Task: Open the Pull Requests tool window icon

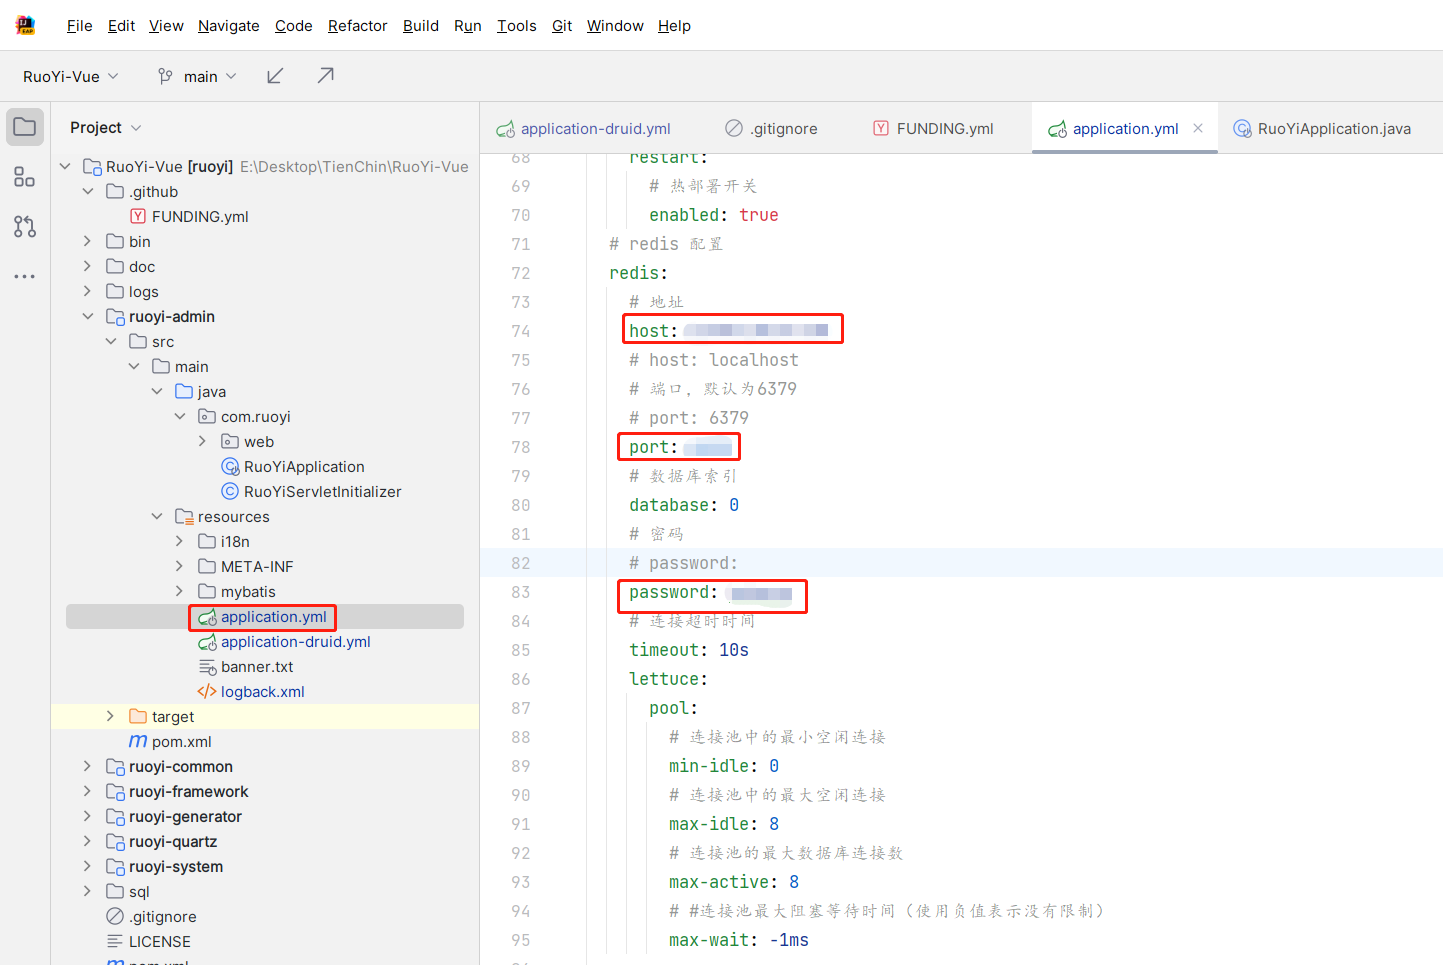Action: [25, 227]
